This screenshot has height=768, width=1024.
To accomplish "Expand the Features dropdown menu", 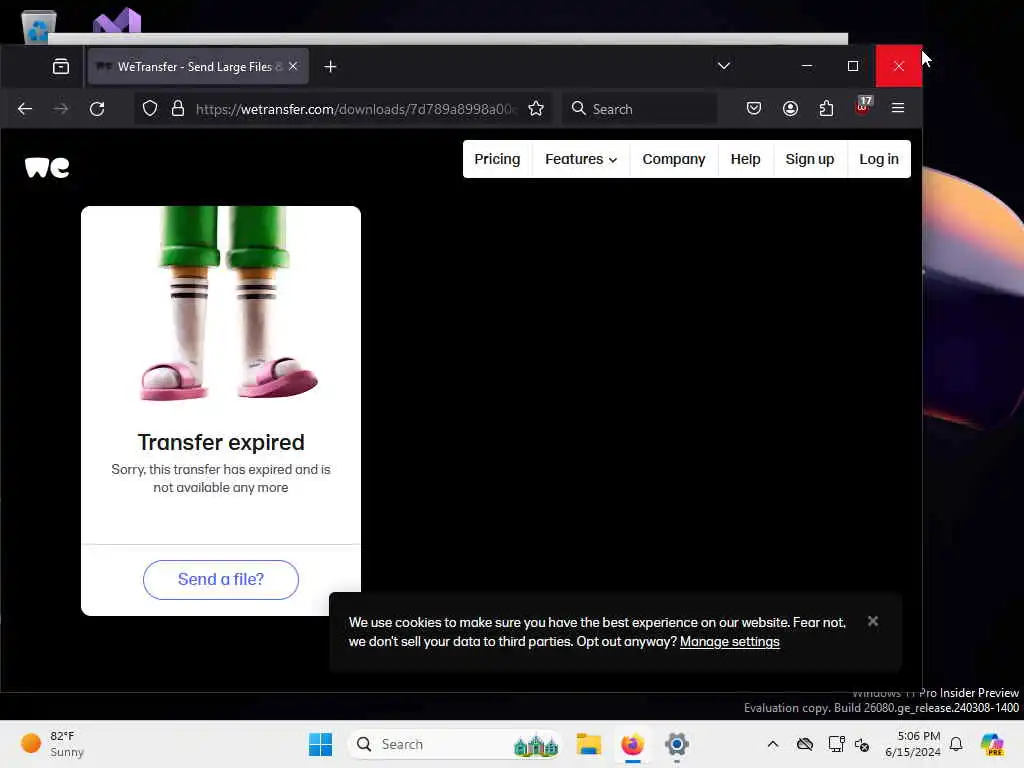I will coord(581,159).
